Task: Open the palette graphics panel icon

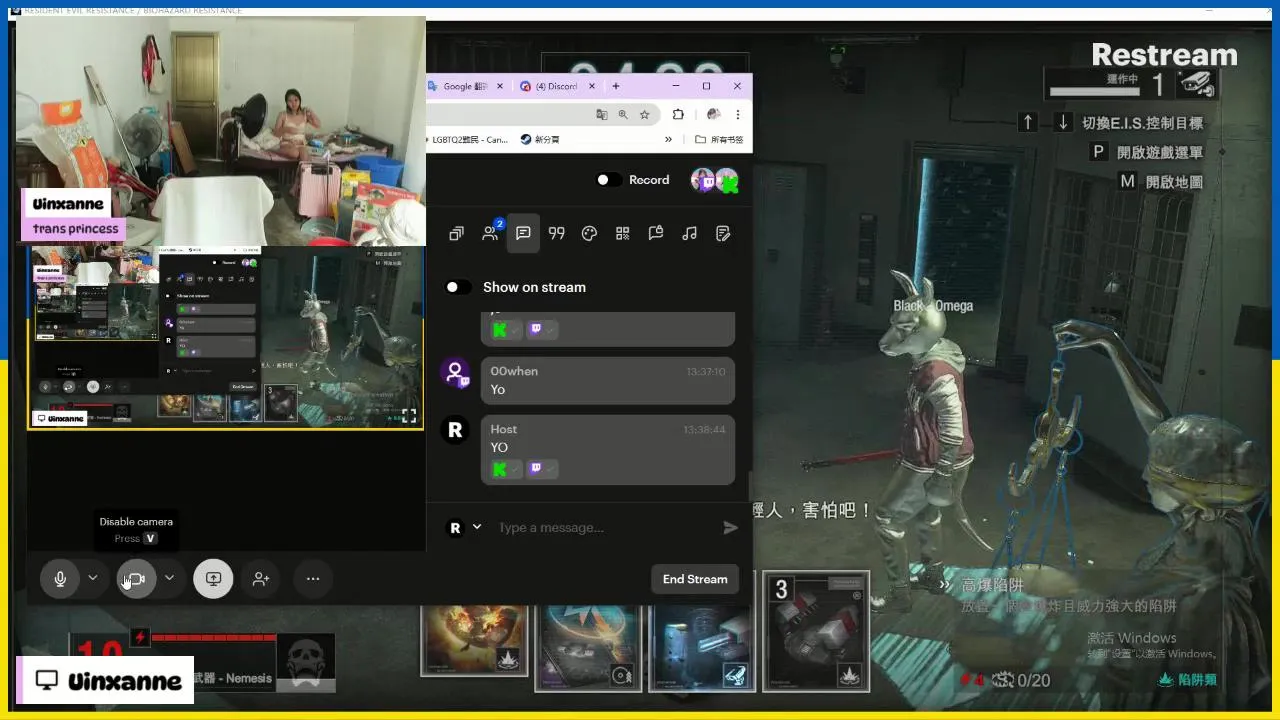Action: click(590, 233)
